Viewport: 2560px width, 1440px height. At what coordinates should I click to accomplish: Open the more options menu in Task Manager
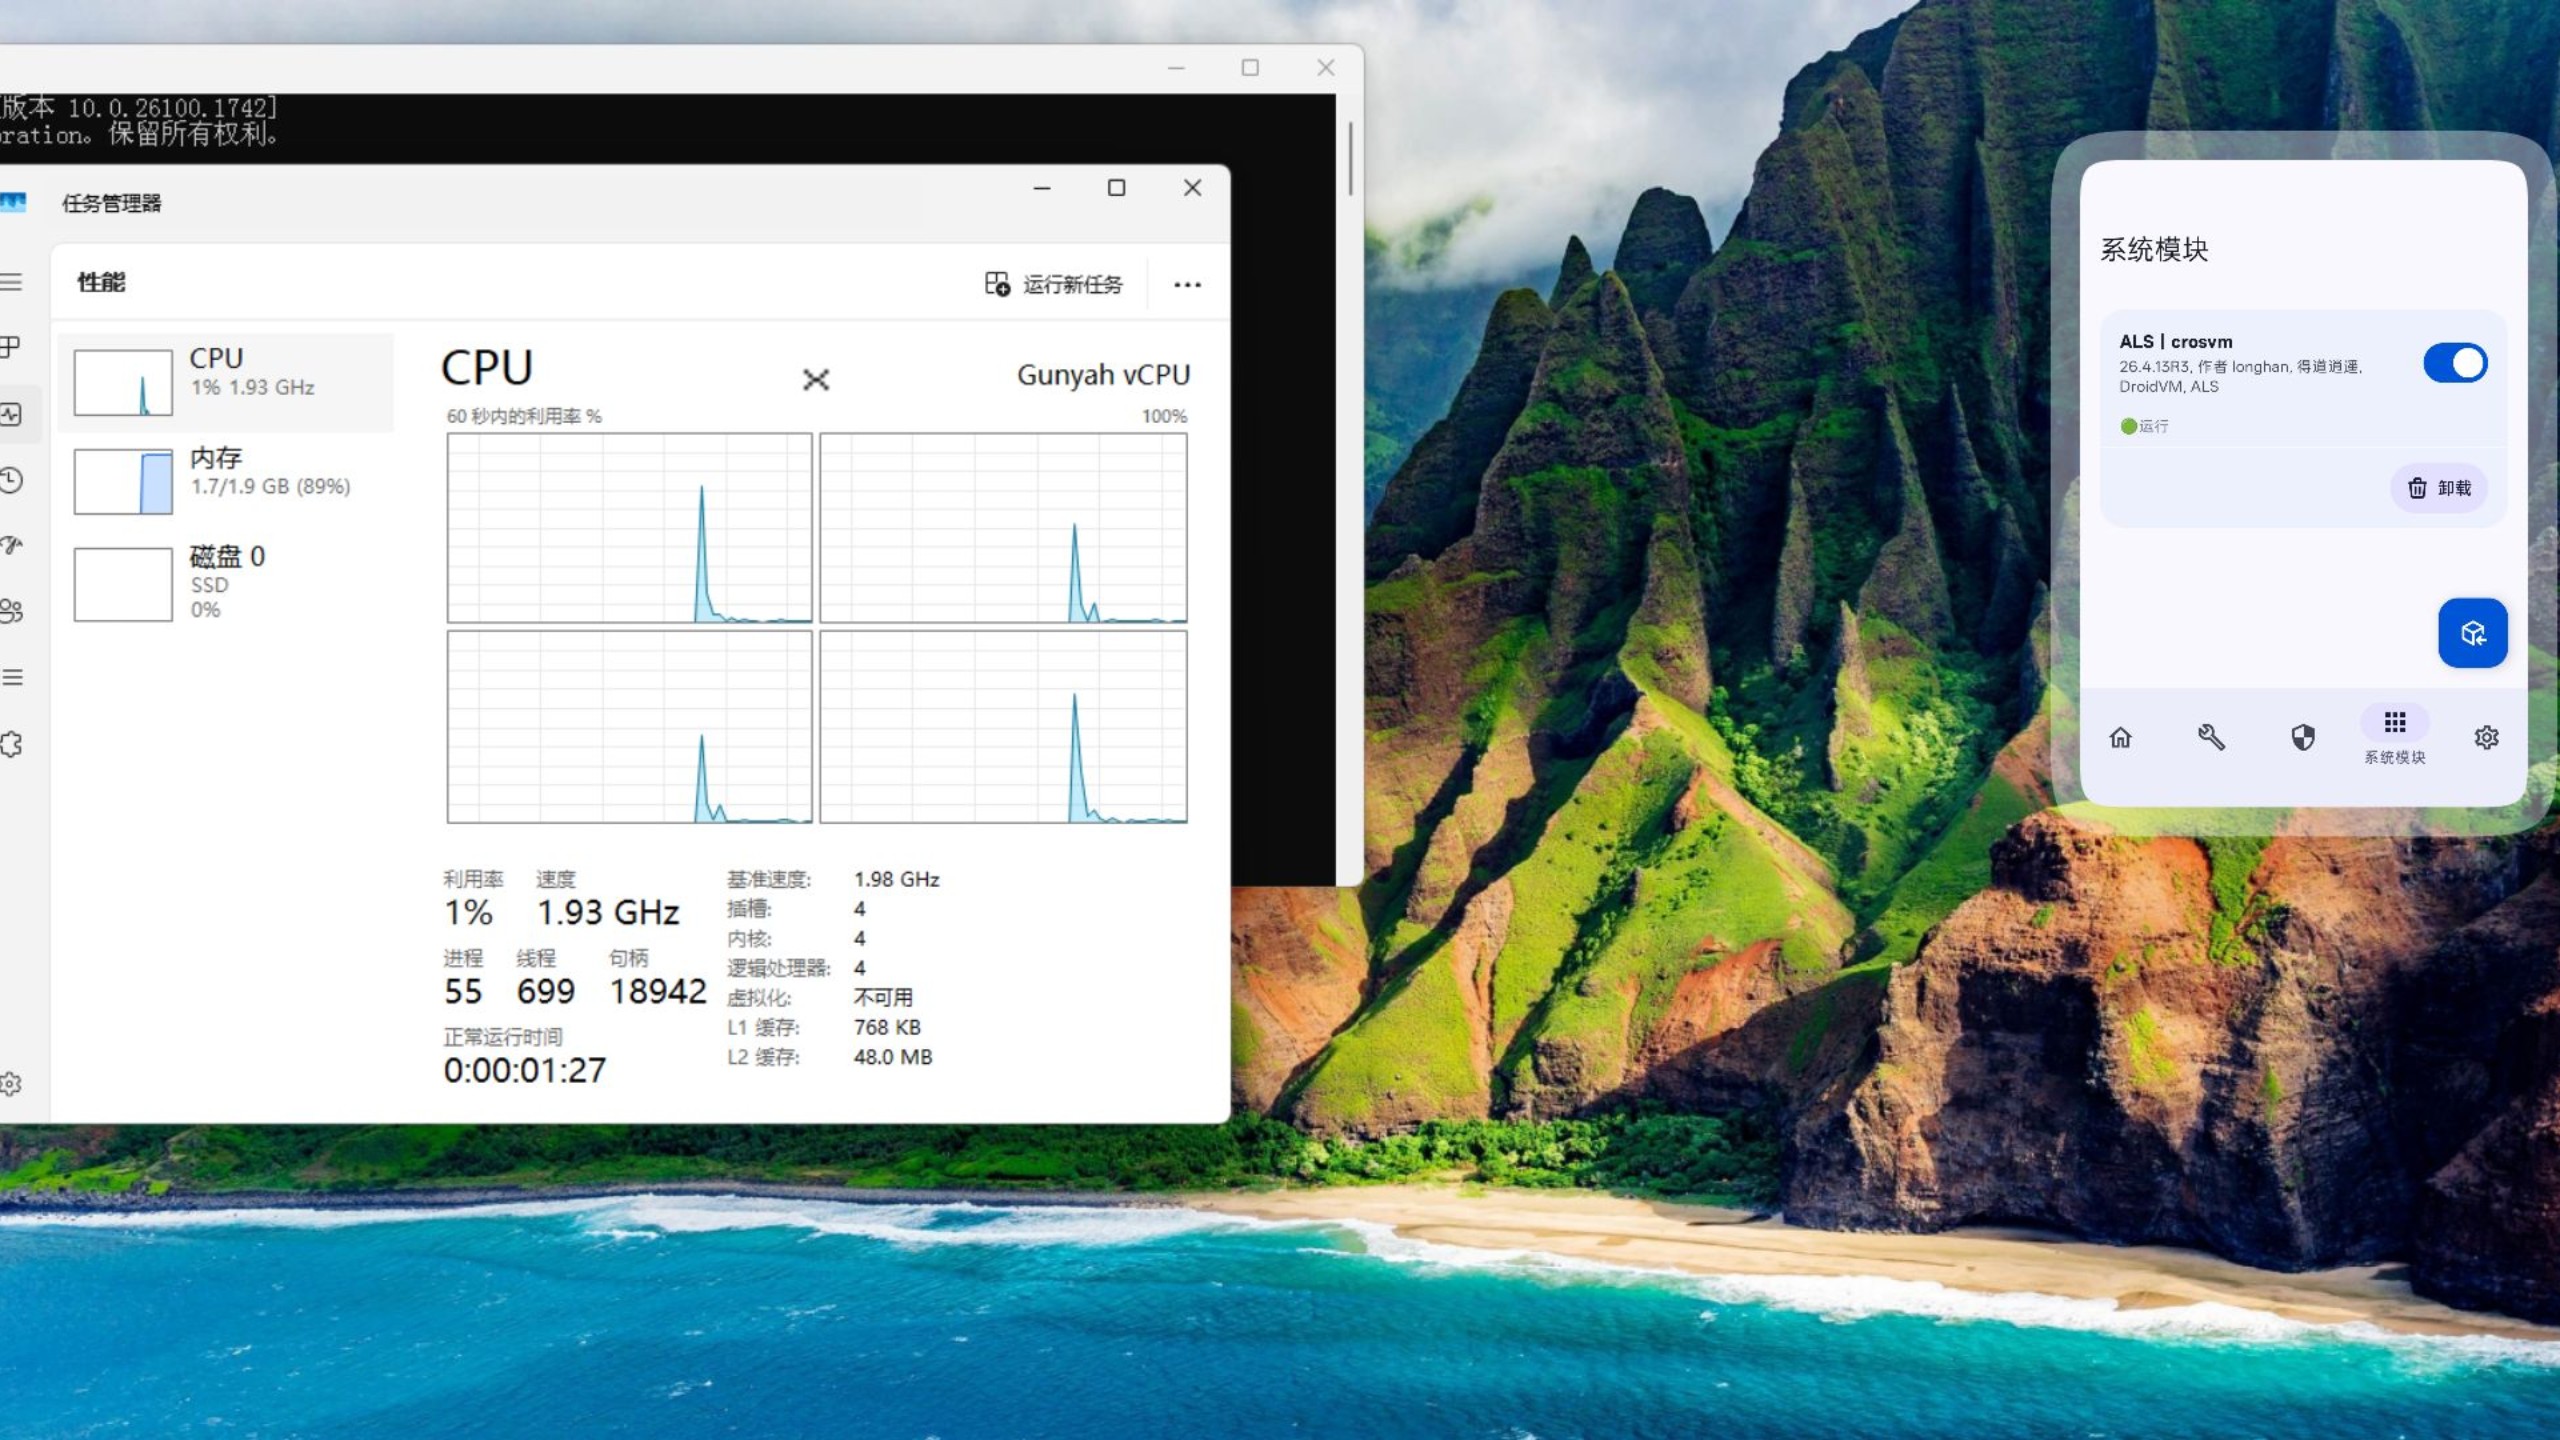click(x=1188, y=285)
